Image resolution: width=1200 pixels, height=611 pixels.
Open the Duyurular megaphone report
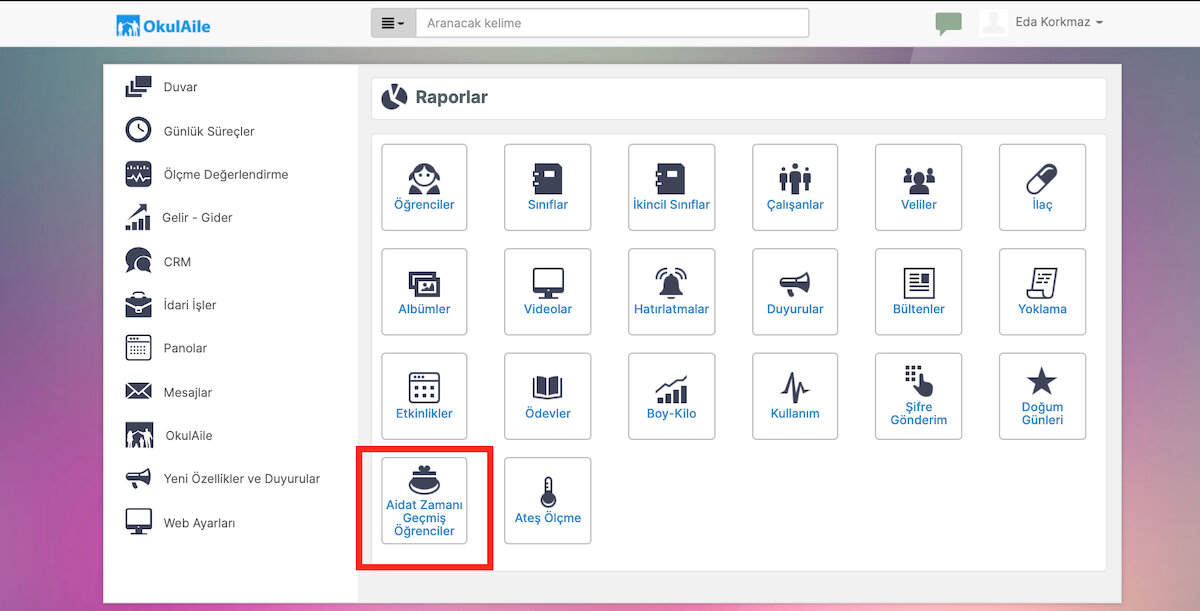click(795, 291)
